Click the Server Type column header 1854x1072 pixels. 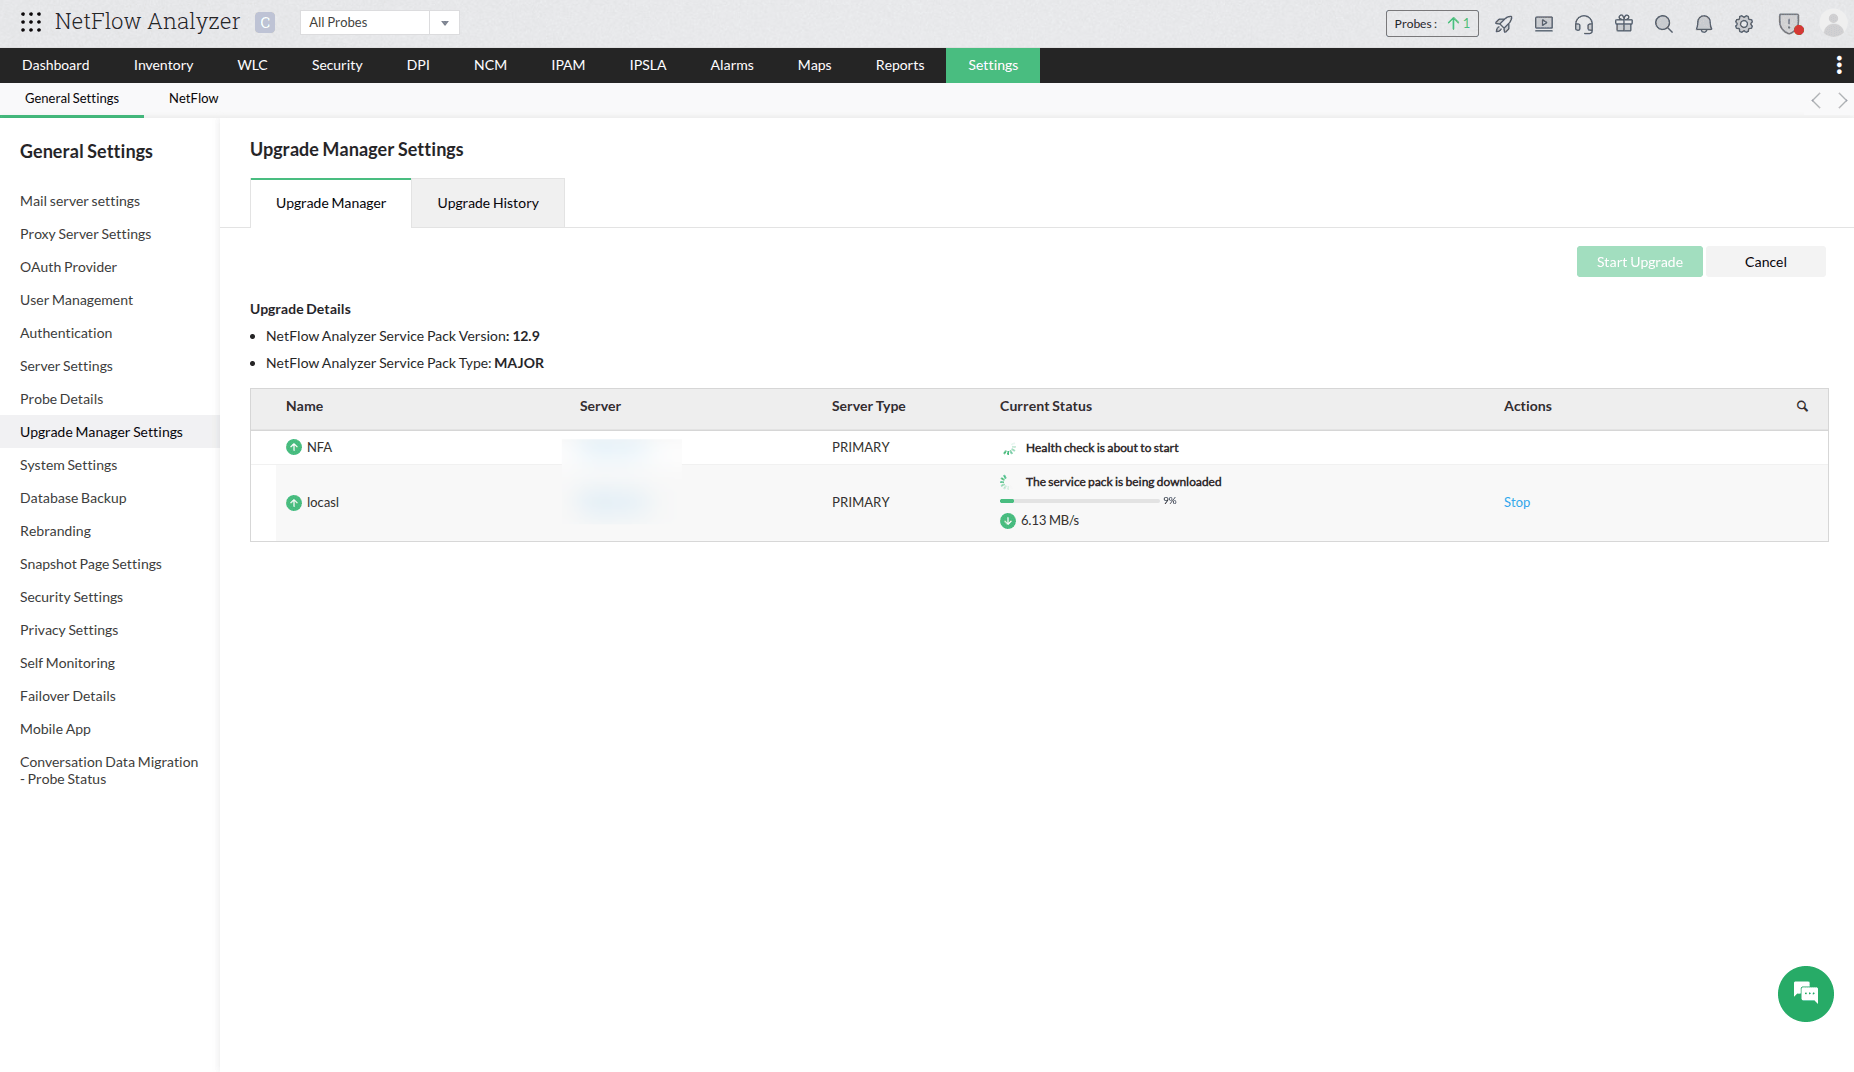click(868, 406)
